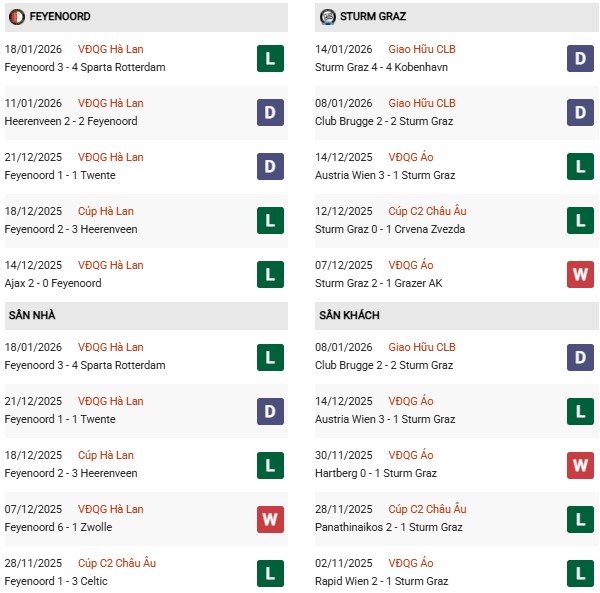Click the L badge for Ajax 2-0 Feyenoord

pyautogui.click(x=269, y=274)
